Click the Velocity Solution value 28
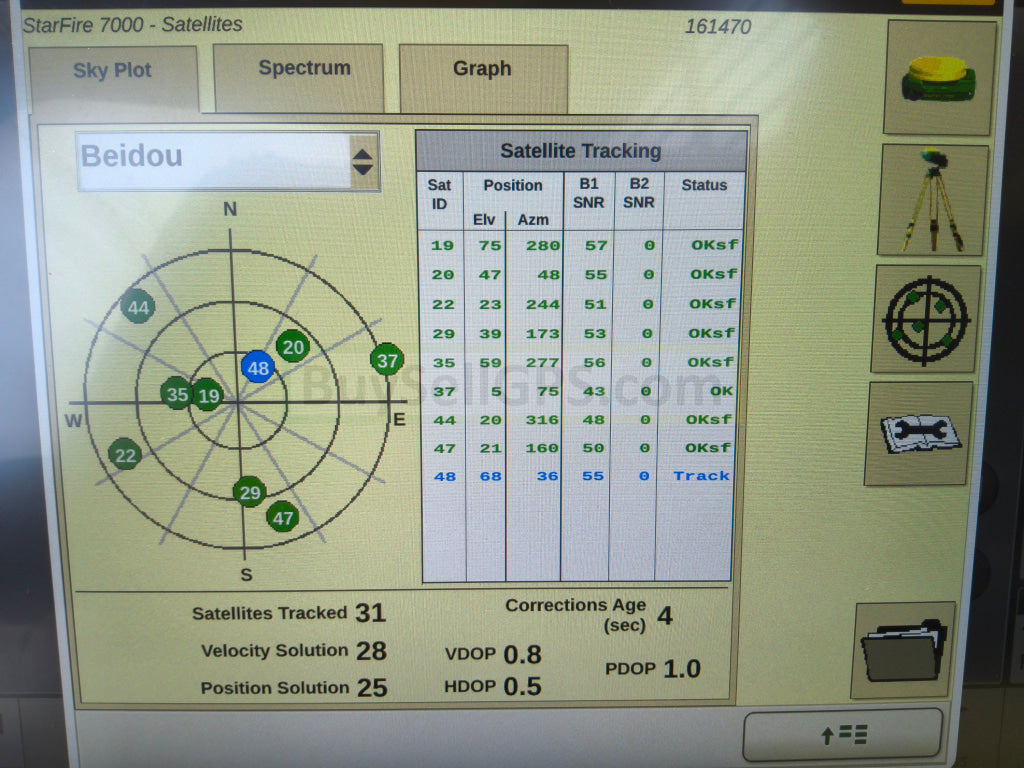This screenshot has width=1024, height=768. point(371,650)
